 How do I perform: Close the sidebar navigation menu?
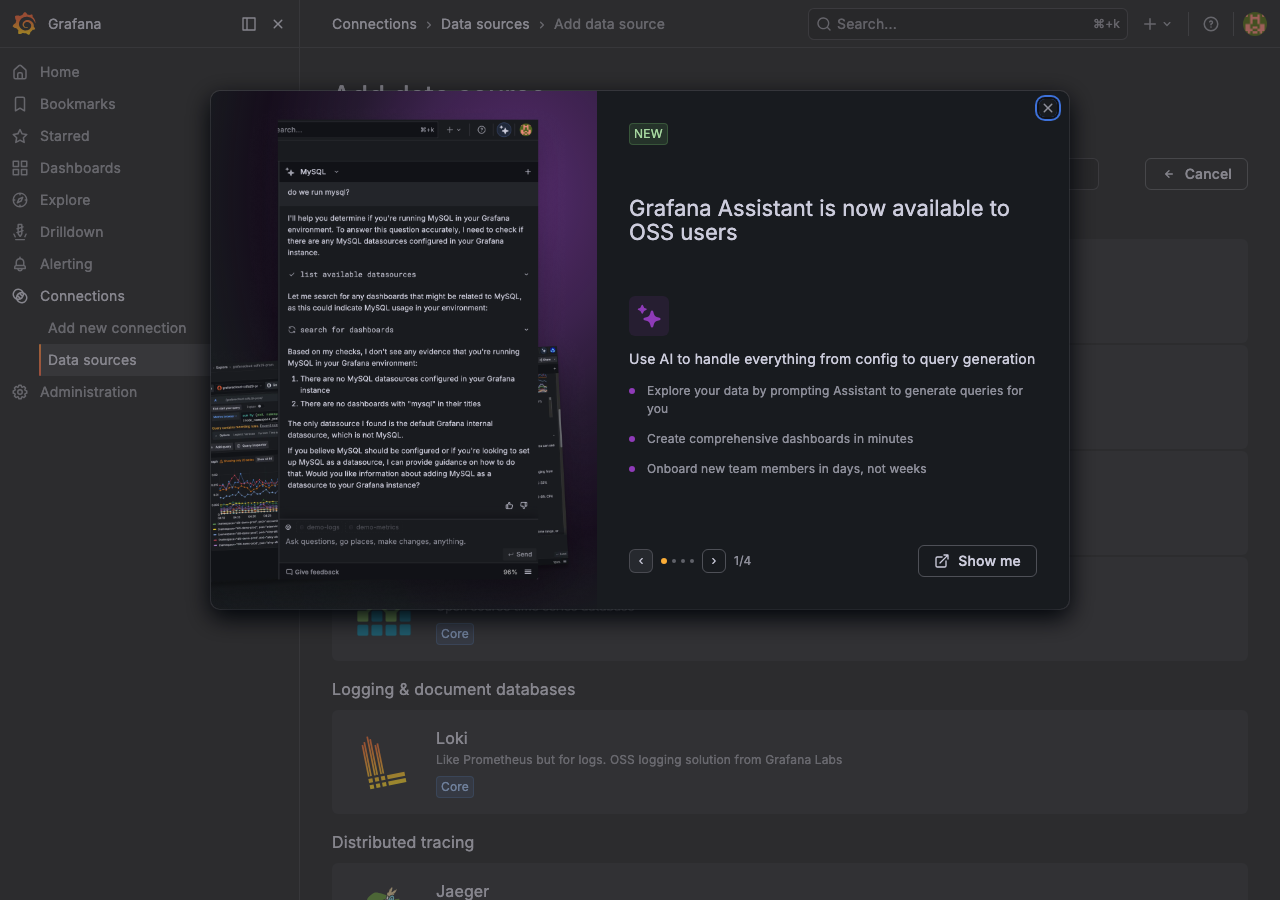[x=278, y=24]
